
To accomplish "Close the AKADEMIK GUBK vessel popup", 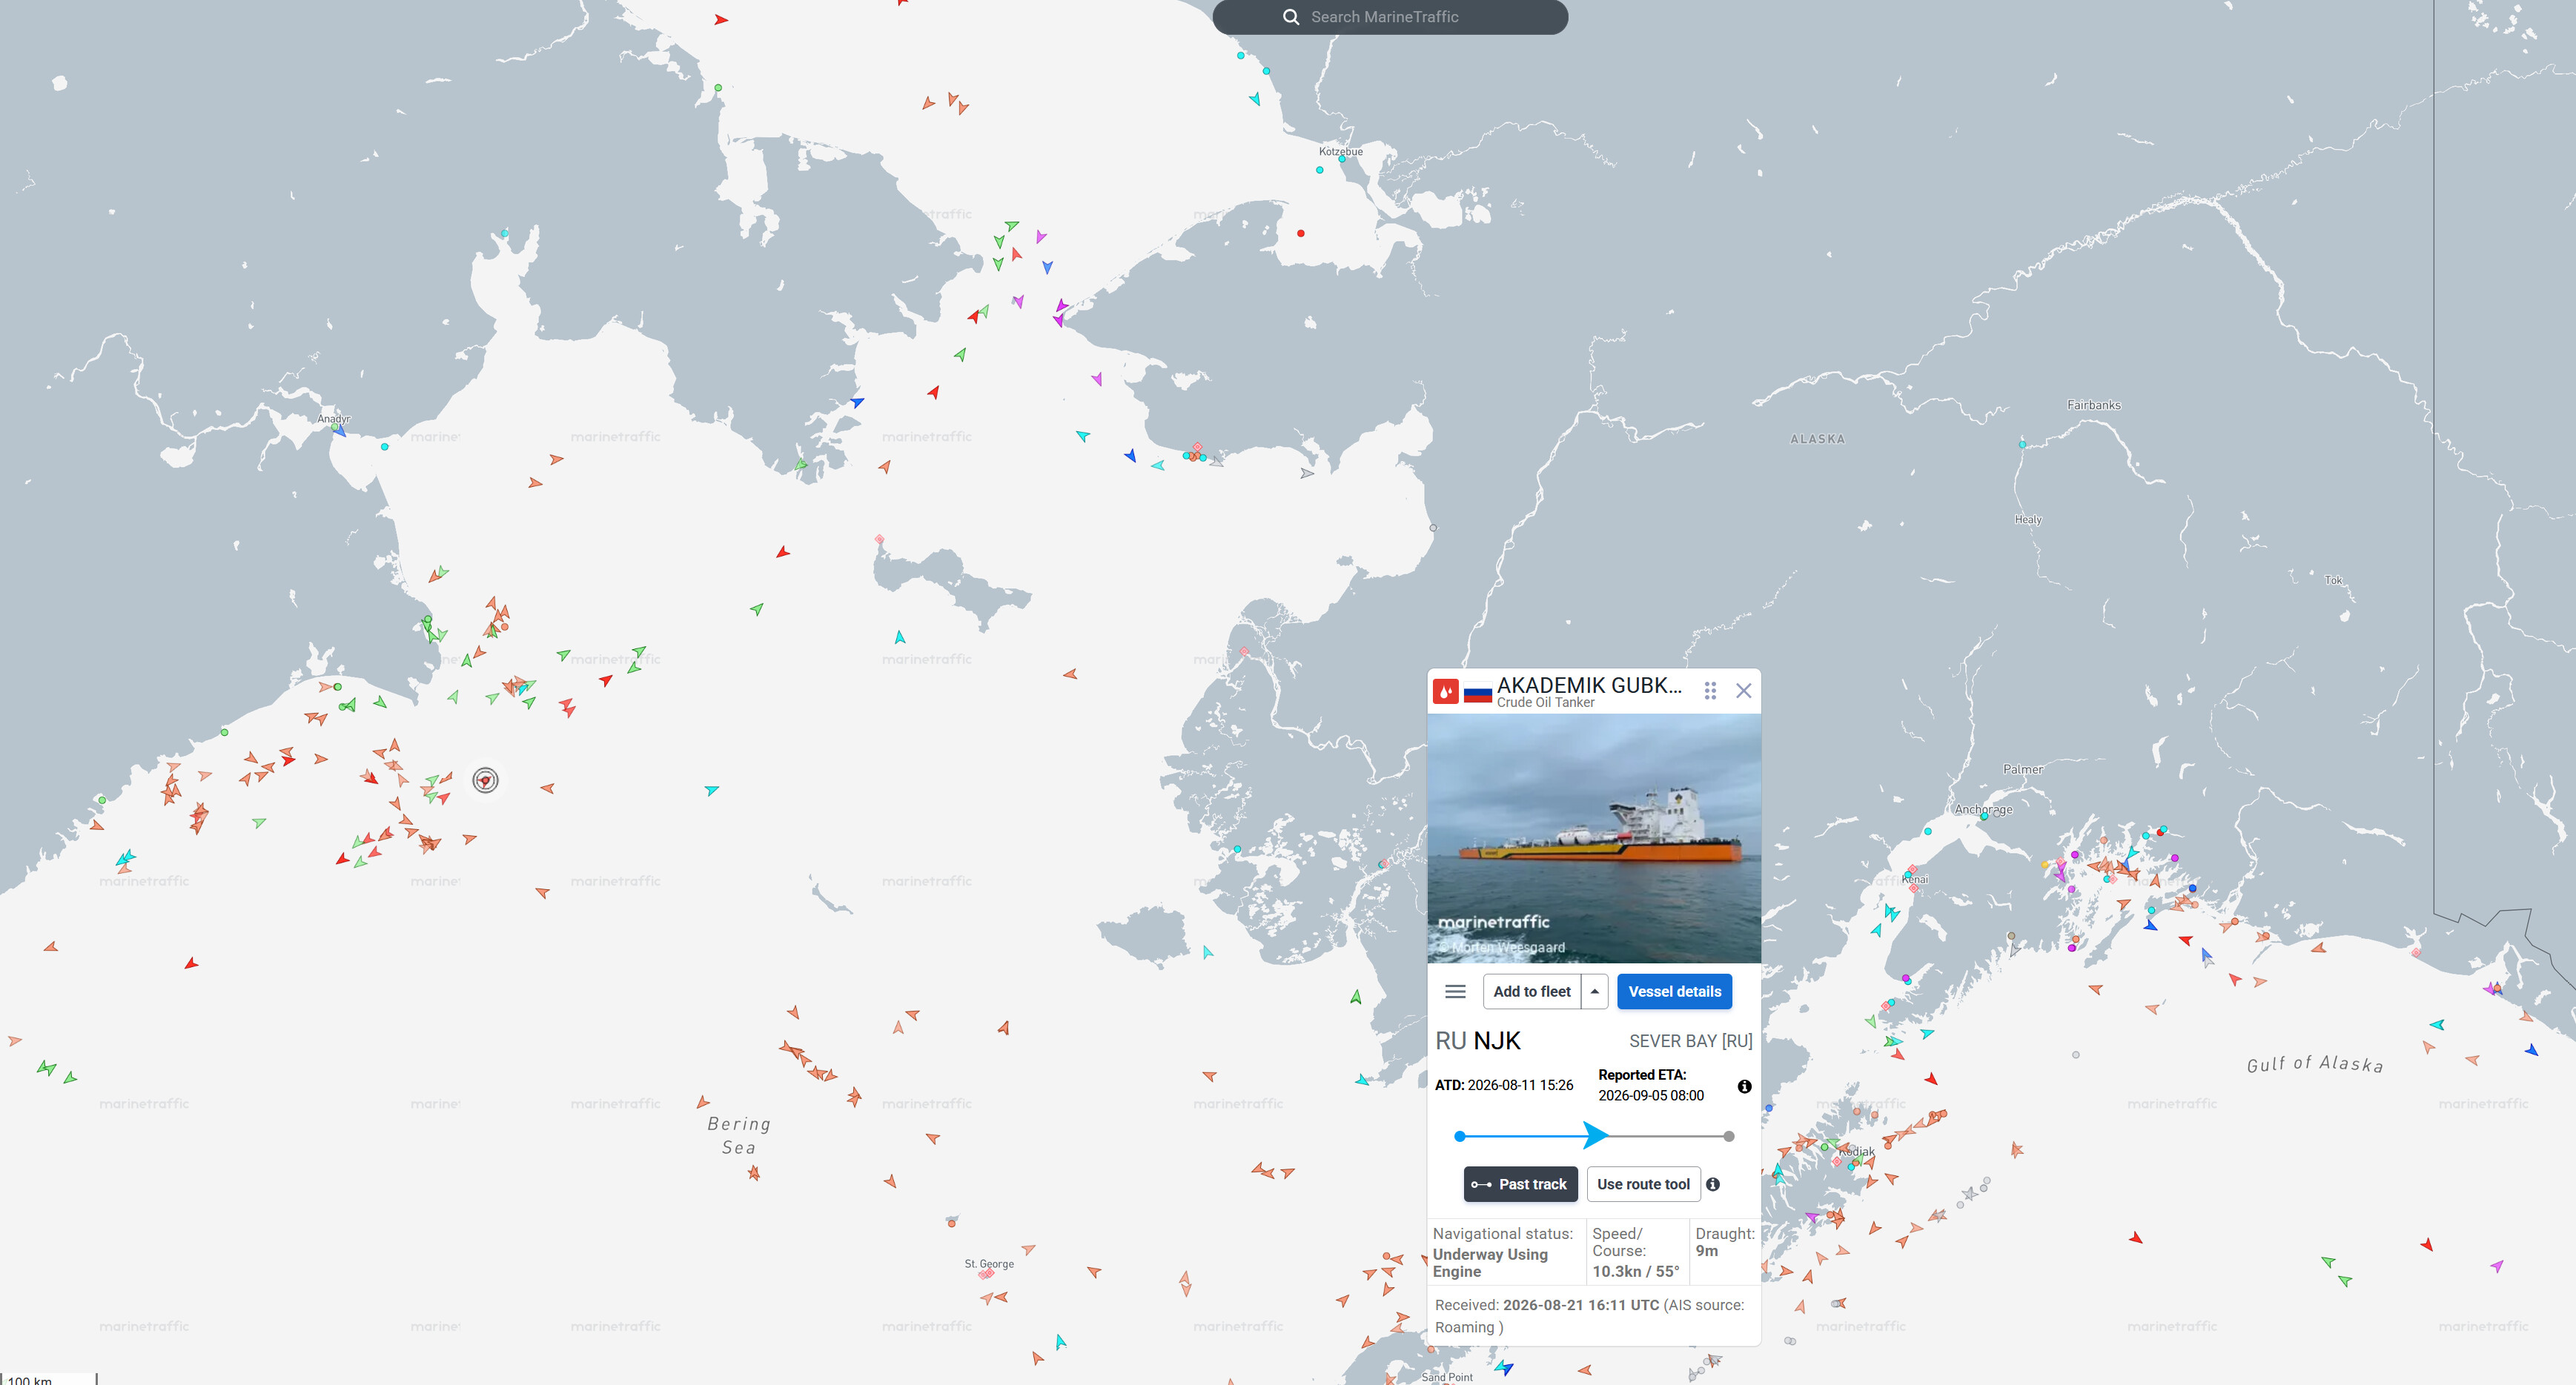I will tap(1743, 691).
